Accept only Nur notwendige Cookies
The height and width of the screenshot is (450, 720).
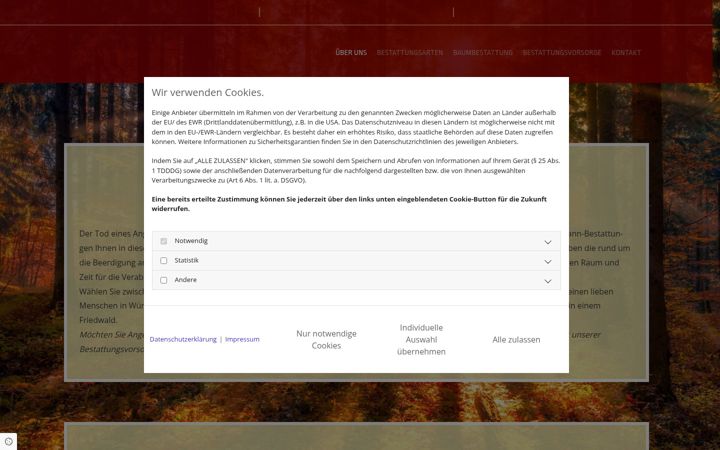click(326, 339)
